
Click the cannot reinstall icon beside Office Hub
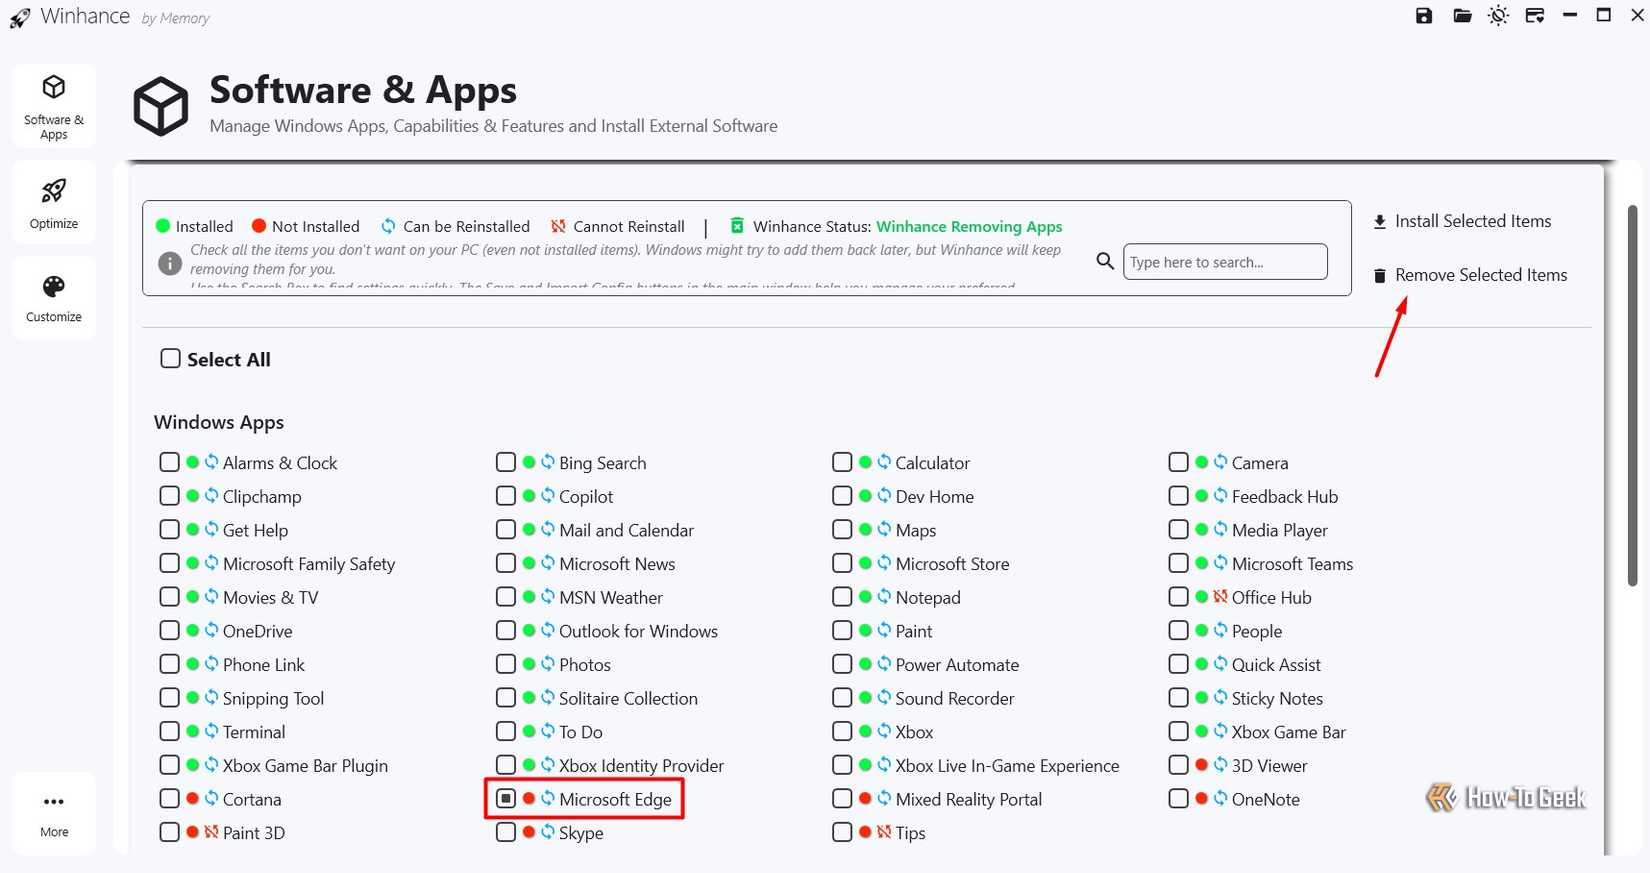[1220, 597]
